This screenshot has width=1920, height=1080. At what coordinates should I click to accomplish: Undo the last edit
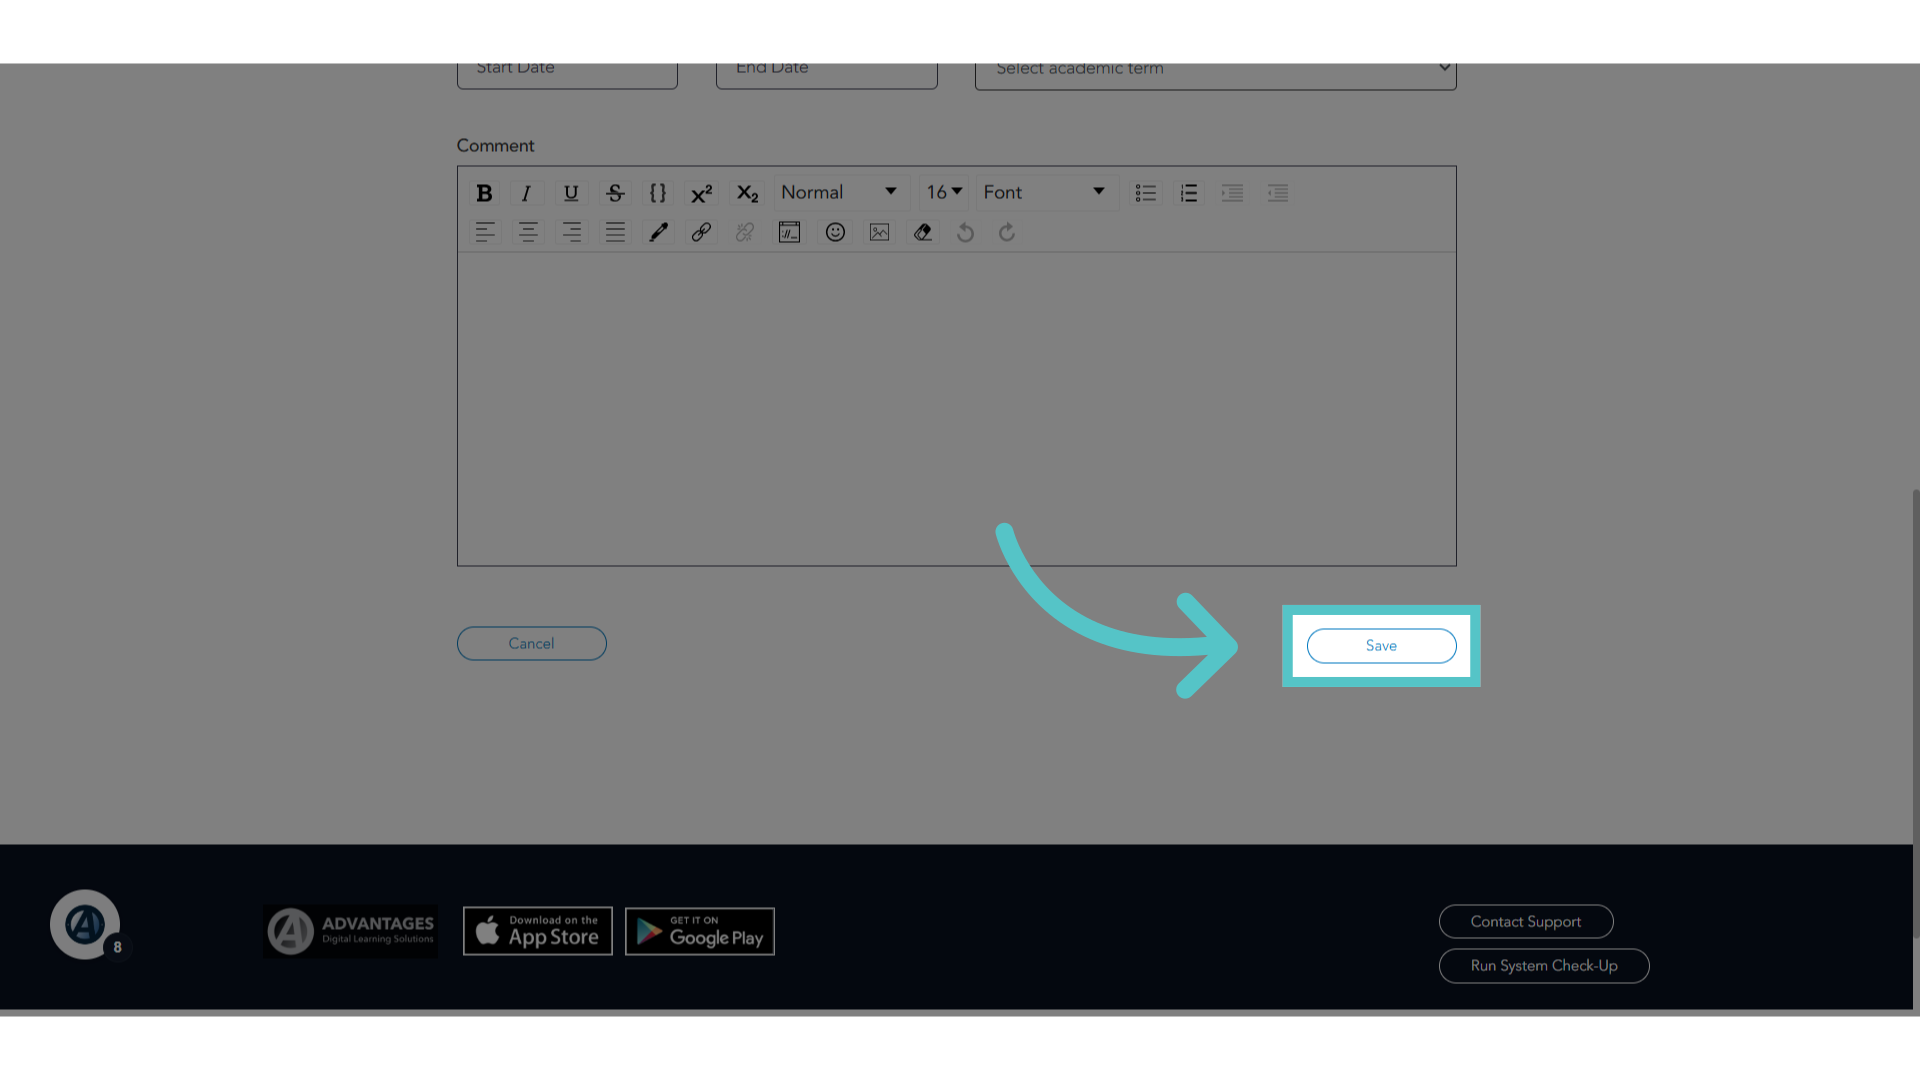click(965, 233)
